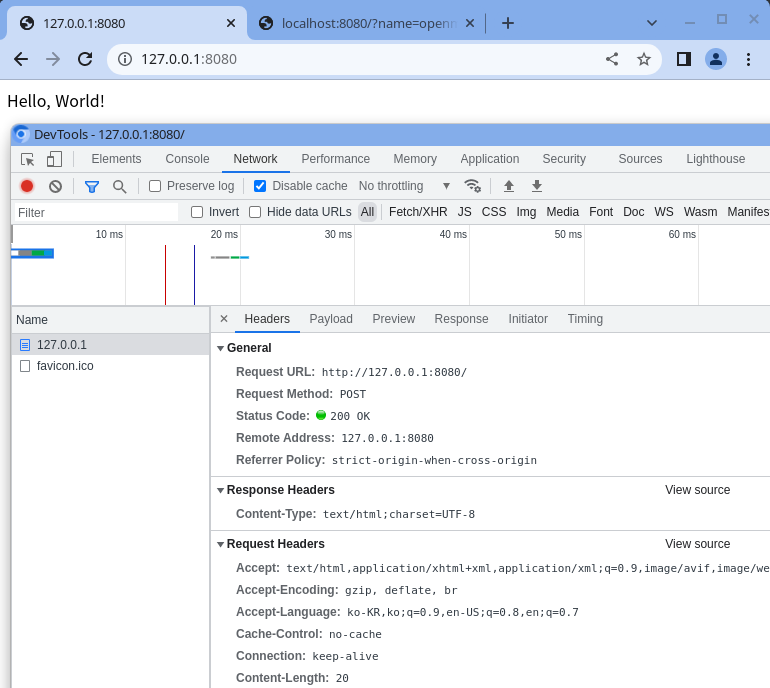Open the No throttling dropdown
Image resolution: width=770 pixels, height=688 pixels.
pos(404,186)
